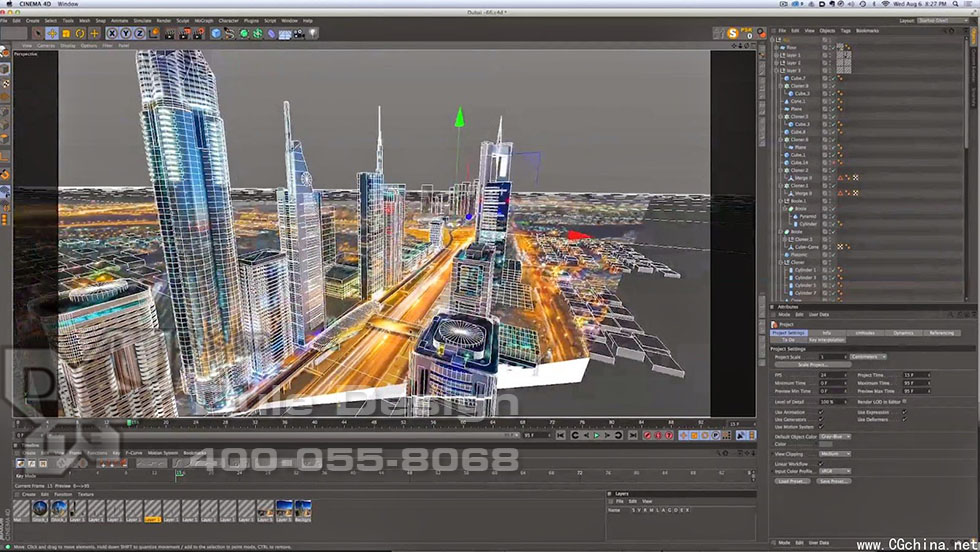The width and height of the screenshot is (980, 552).
Task: Switch to the Dynamics tab
Action: point(903,333)
